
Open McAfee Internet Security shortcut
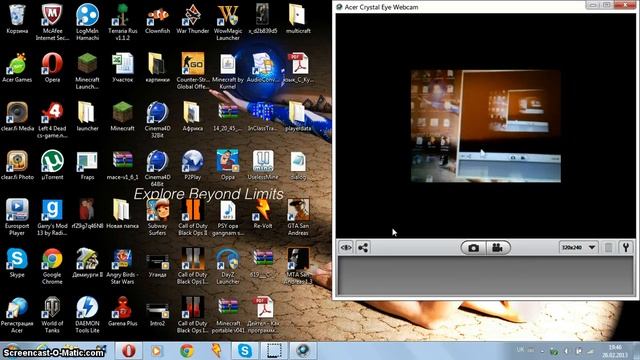(x=52, y=22)
